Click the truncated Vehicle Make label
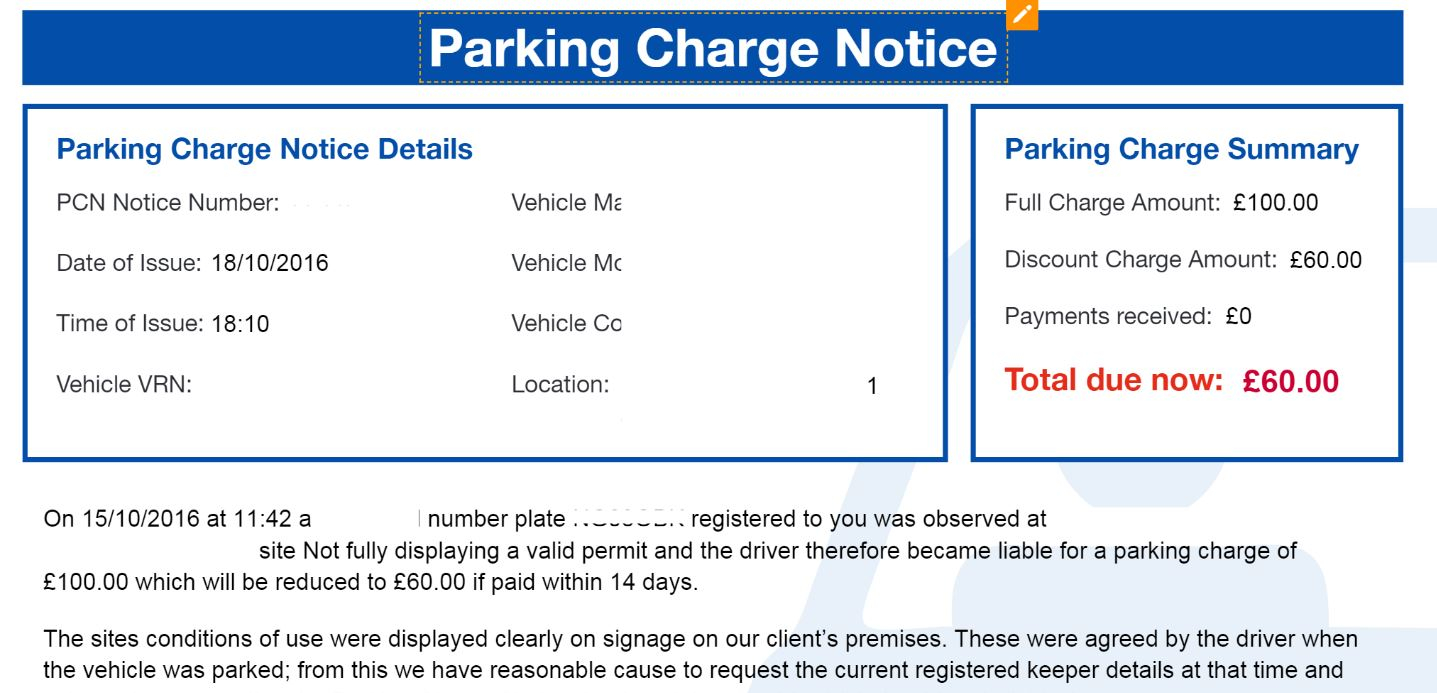This screenshot has width=1437, height=693. pos(566,203)
